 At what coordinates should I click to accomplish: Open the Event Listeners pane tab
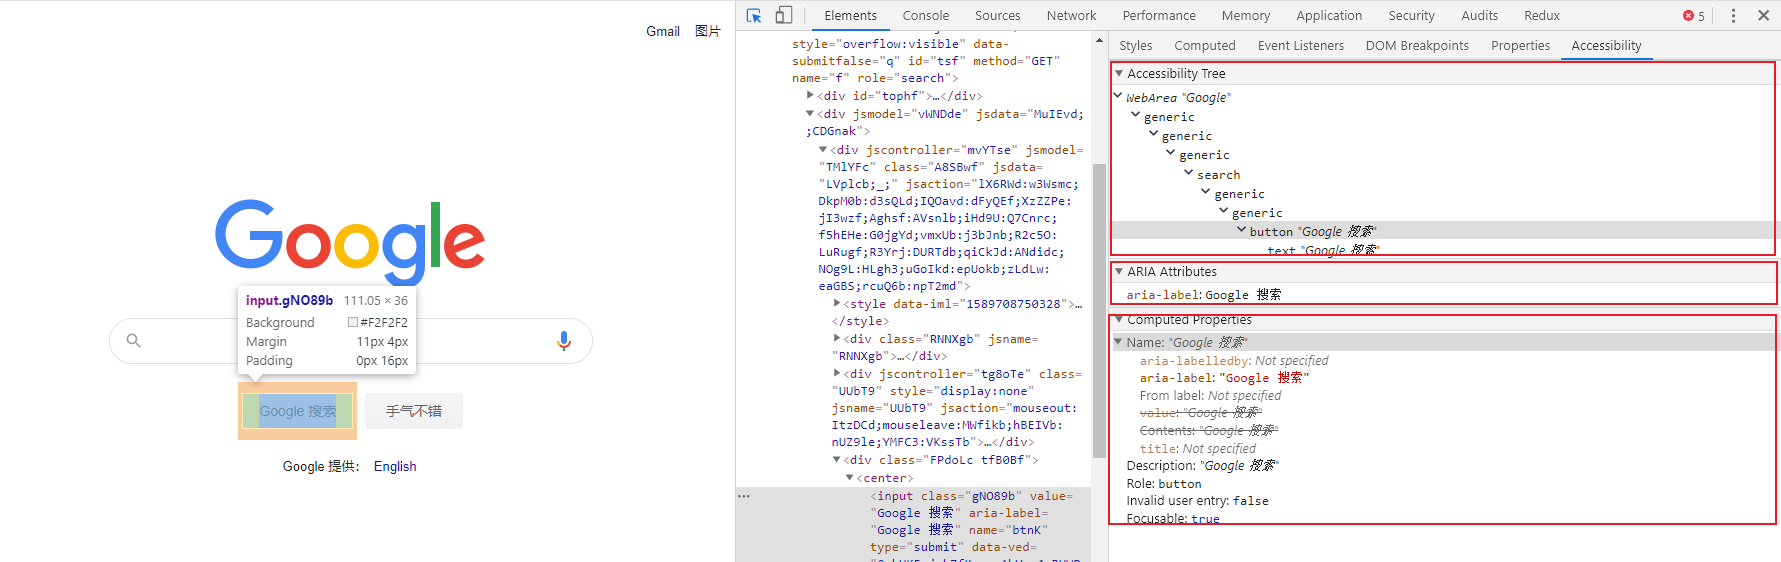[x=1300, y=45]
